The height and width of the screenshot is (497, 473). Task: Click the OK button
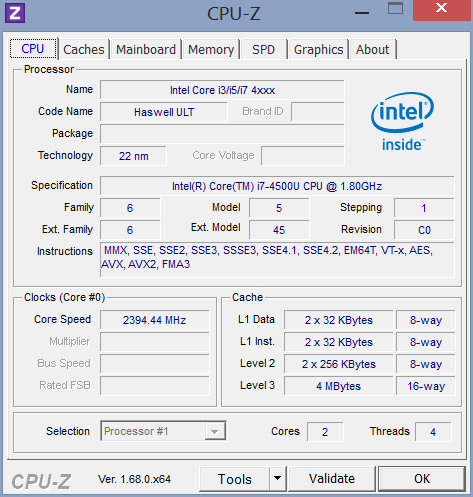pyautogui.click(x=422, y=479)
